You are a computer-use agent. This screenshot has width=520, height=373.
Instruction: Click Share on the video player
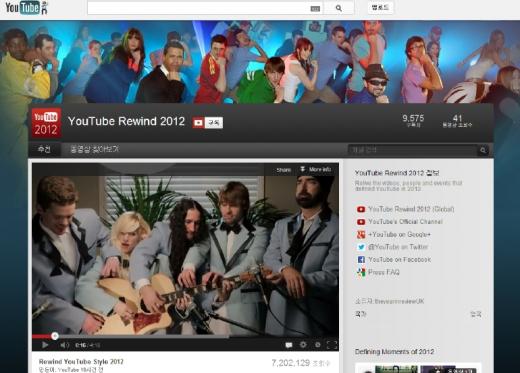(x=283, y=170)
